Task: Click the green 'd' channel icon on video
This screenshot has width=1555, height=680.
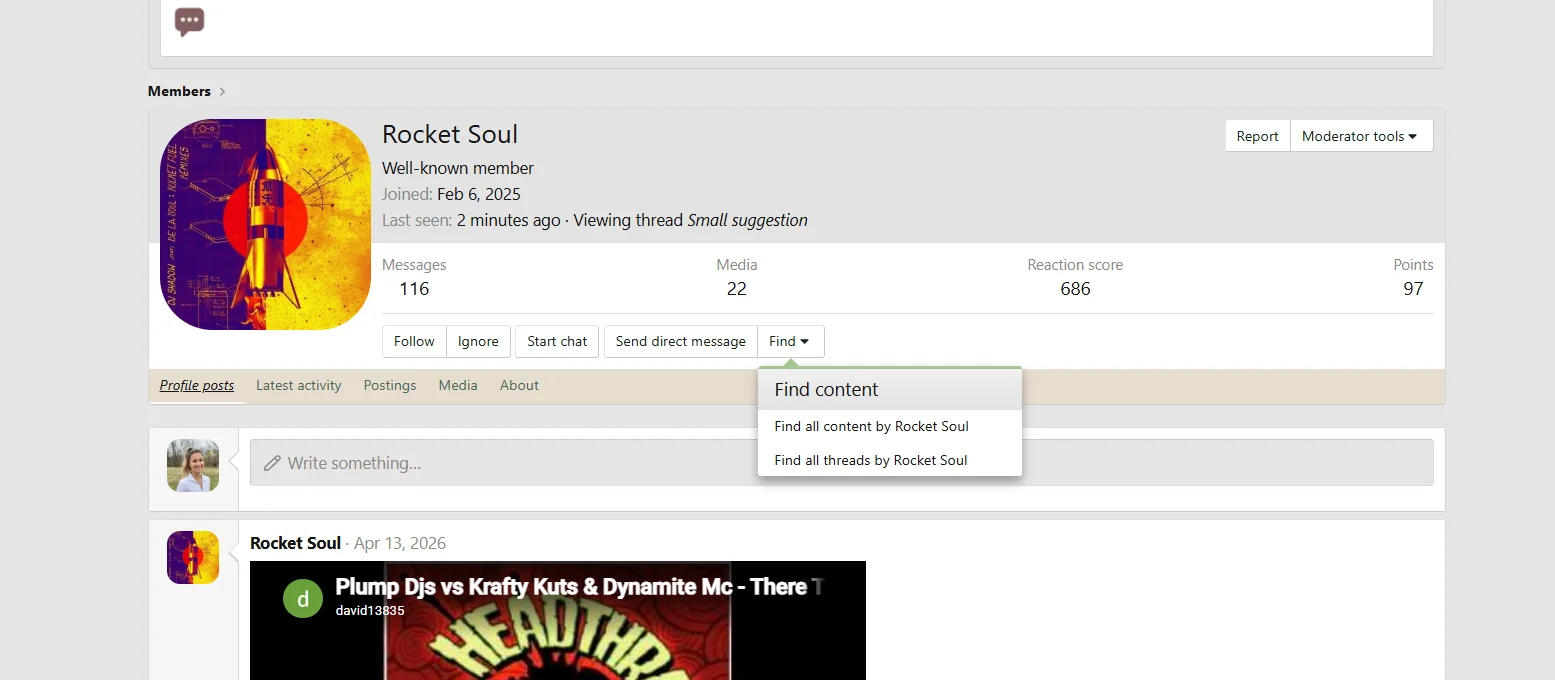Action: coord(303,598)
